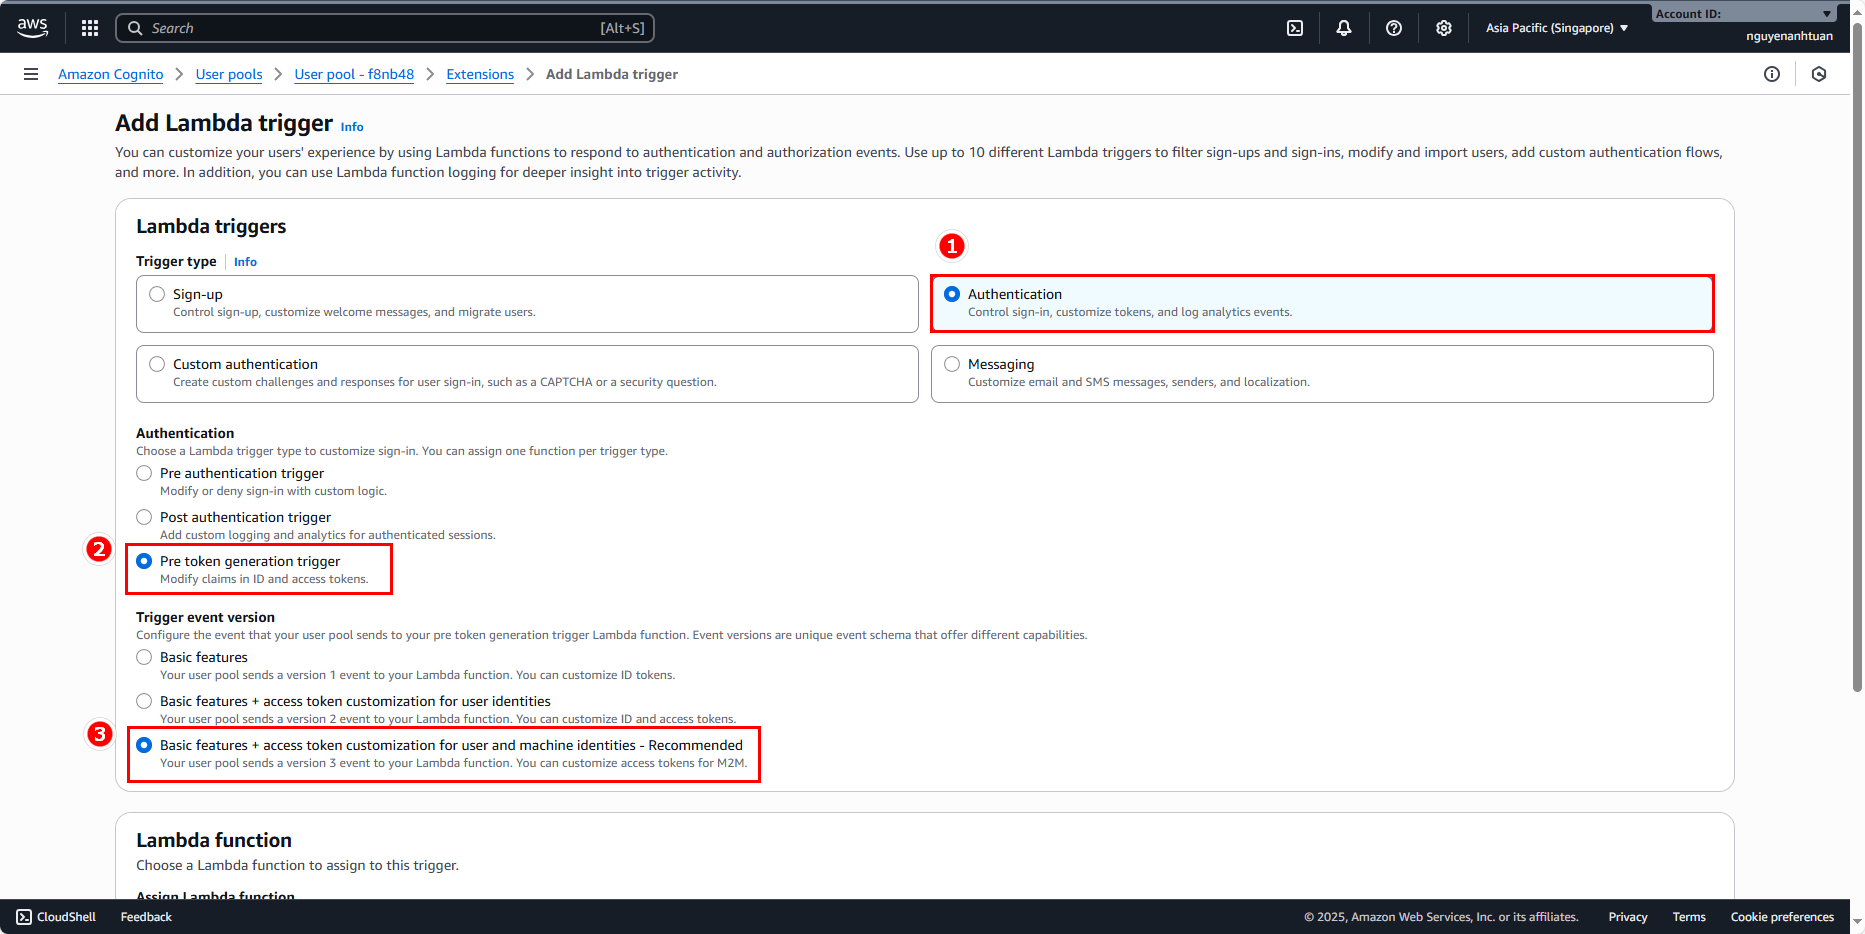
Task: Open the help question mark icon
Action: [1394, 28]
